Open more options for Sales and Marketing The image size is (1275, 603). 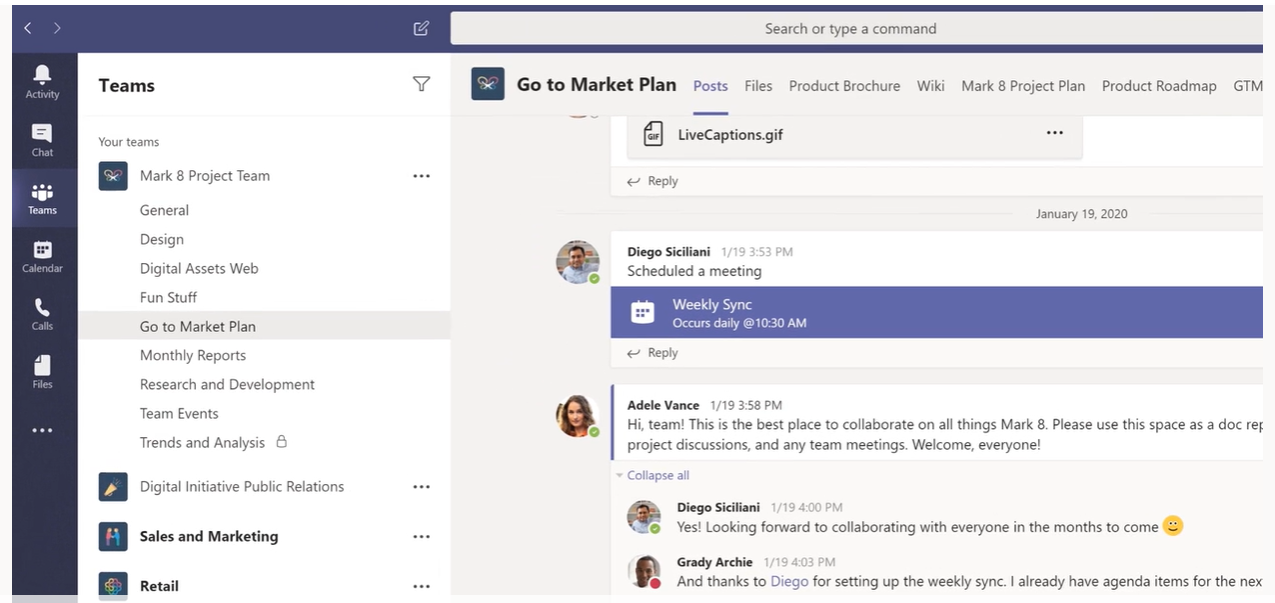[x=421, y=537]
